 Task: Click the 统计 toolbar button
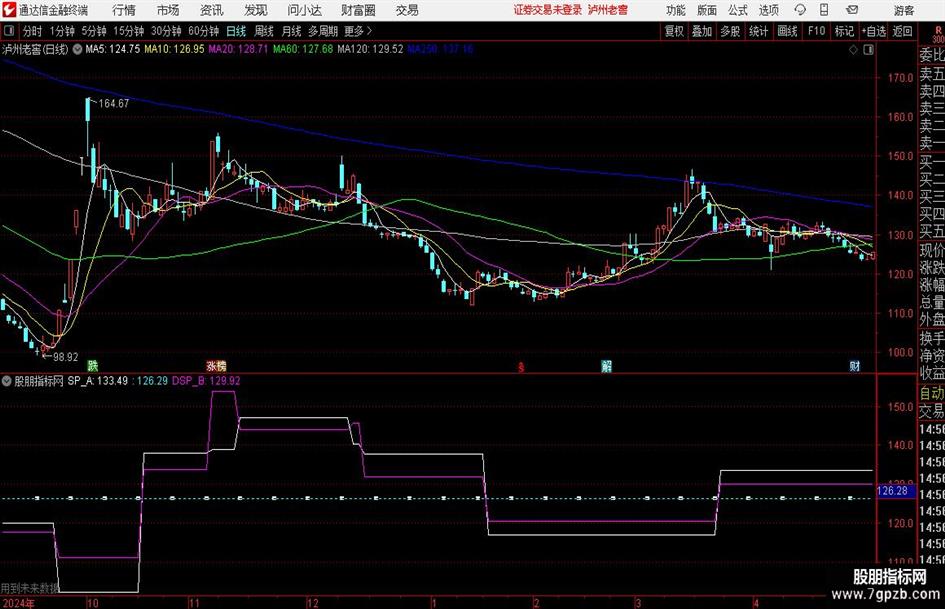[759, 31]
